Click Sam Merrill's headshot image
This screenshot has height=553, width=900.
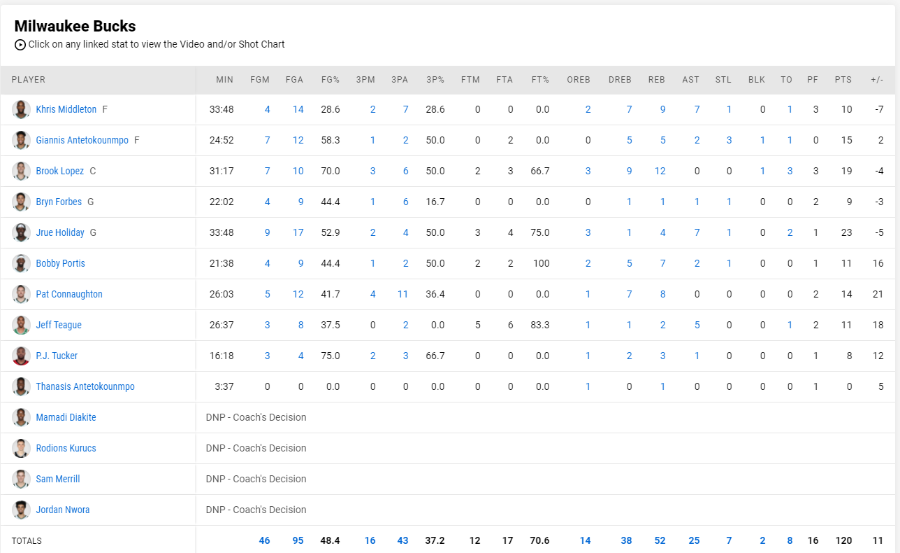21,479
